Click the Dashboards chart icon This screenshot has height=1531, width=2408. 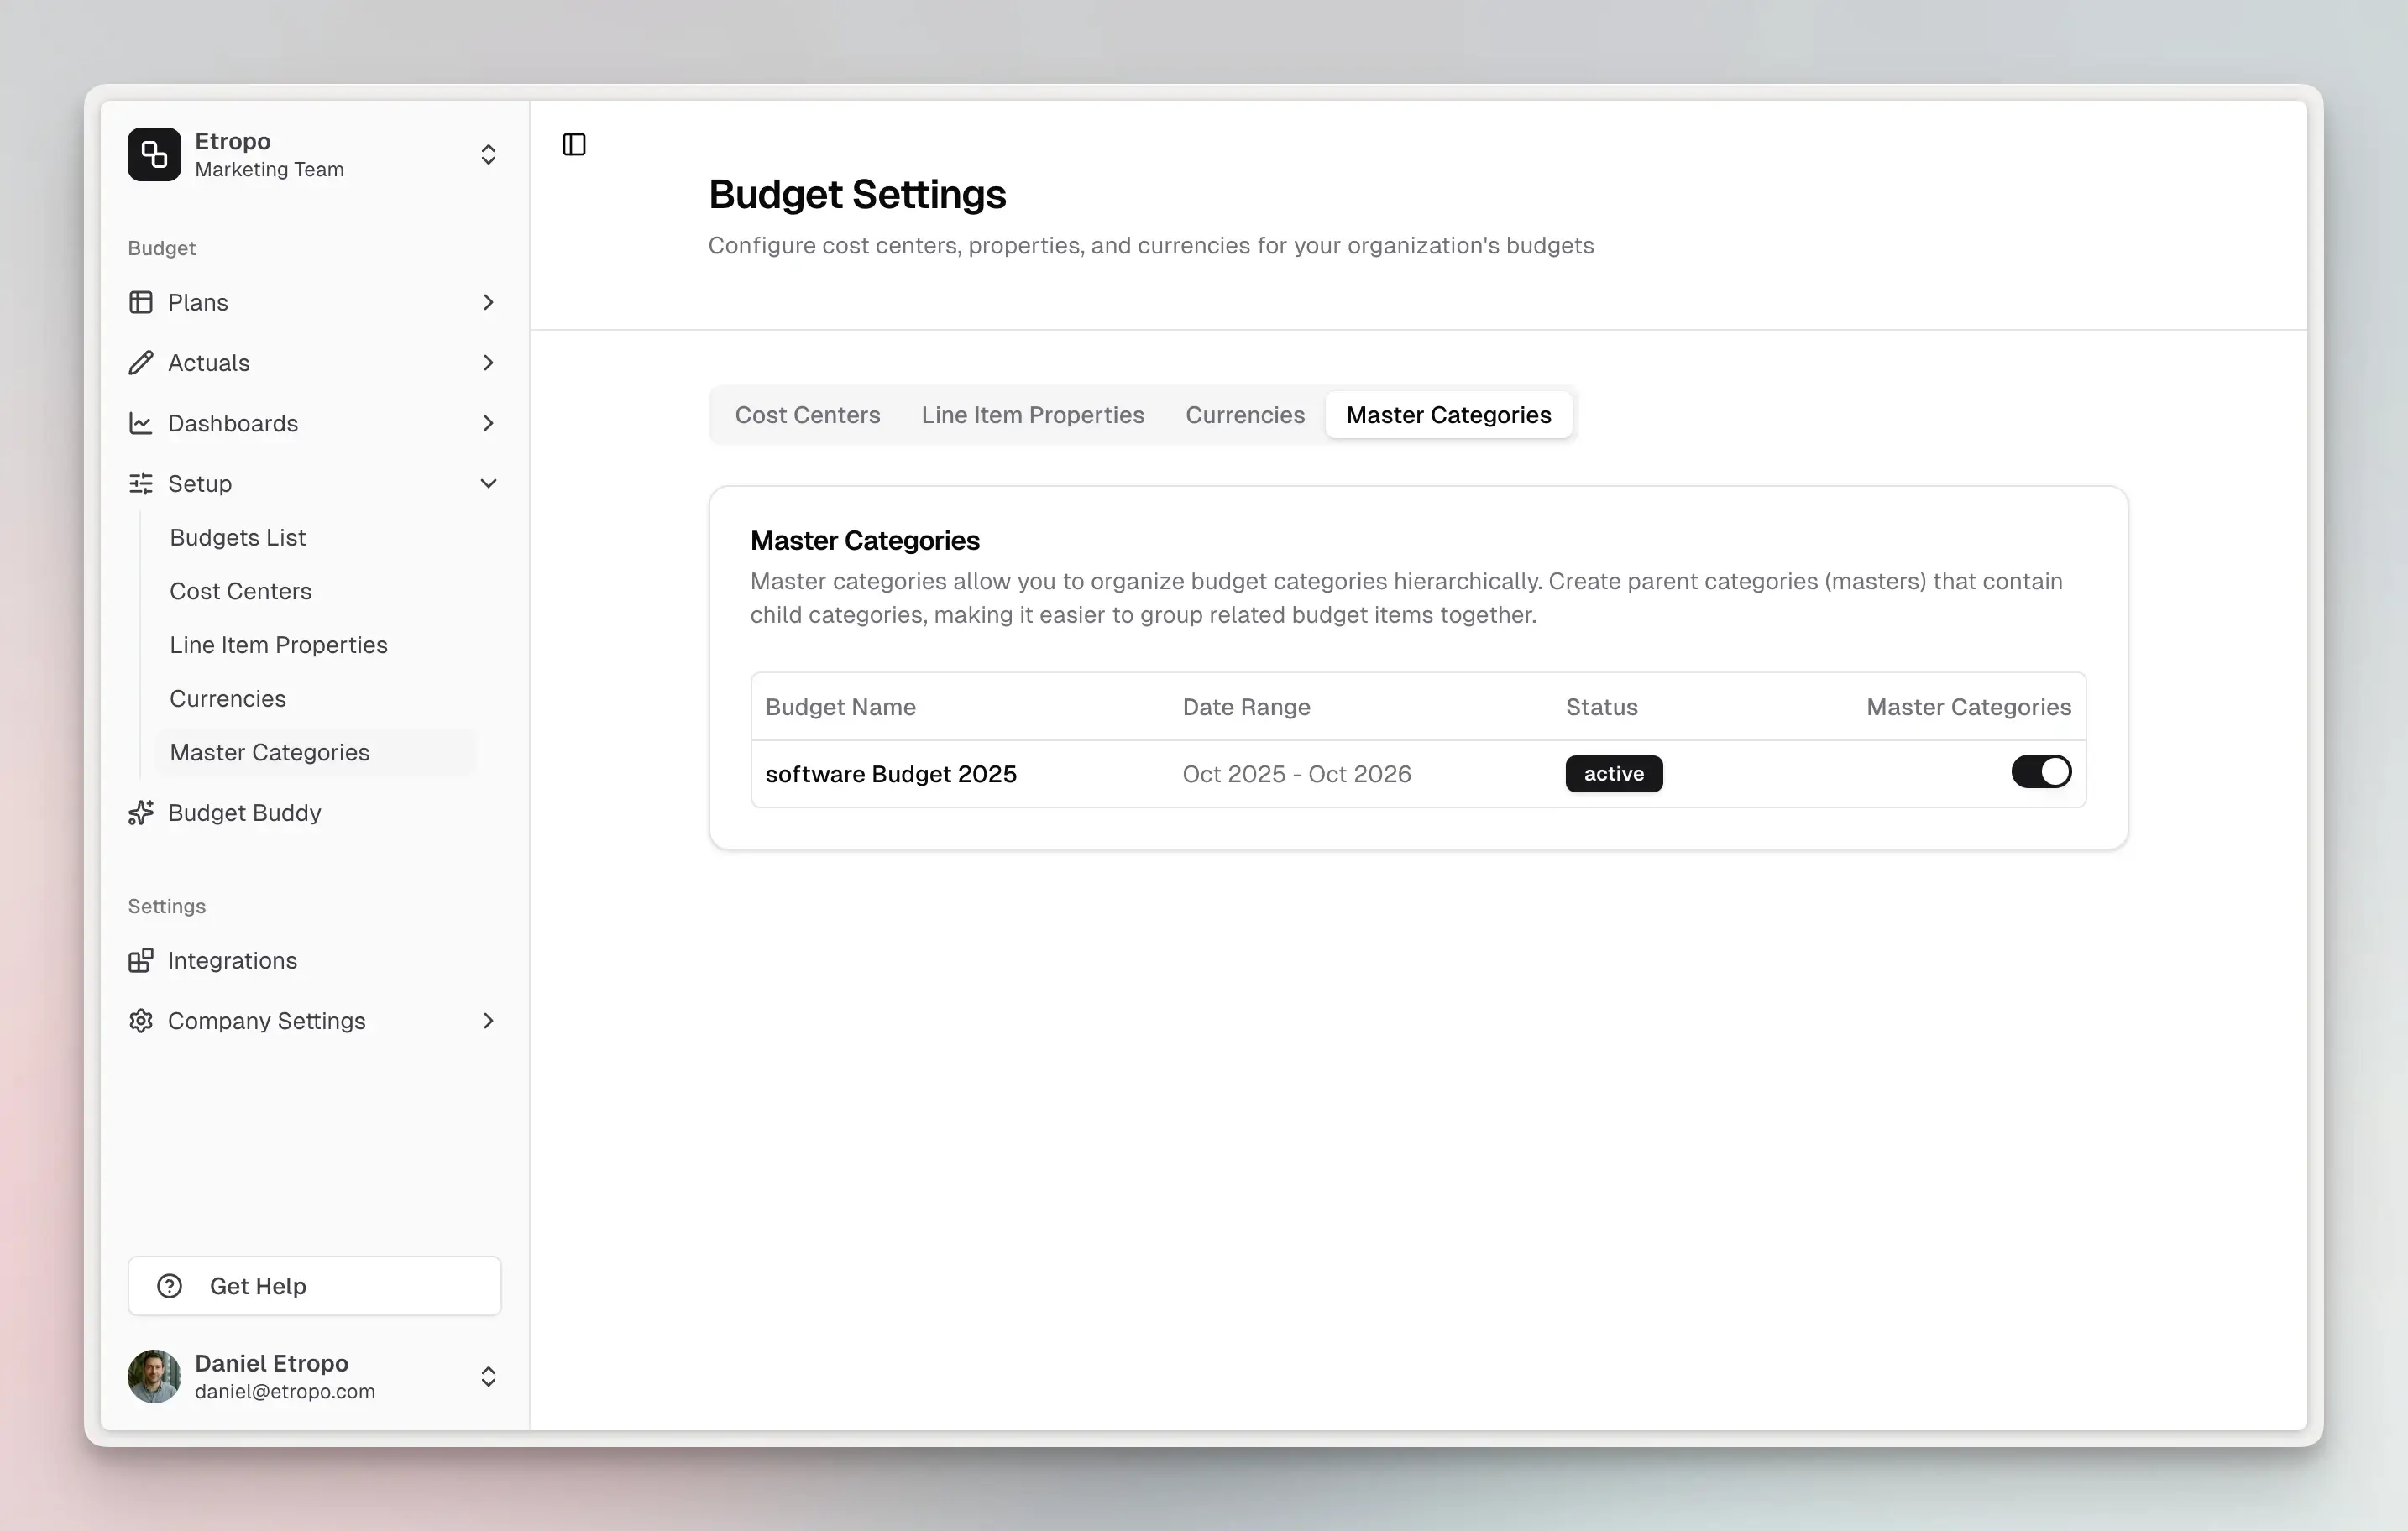(141, 423)
